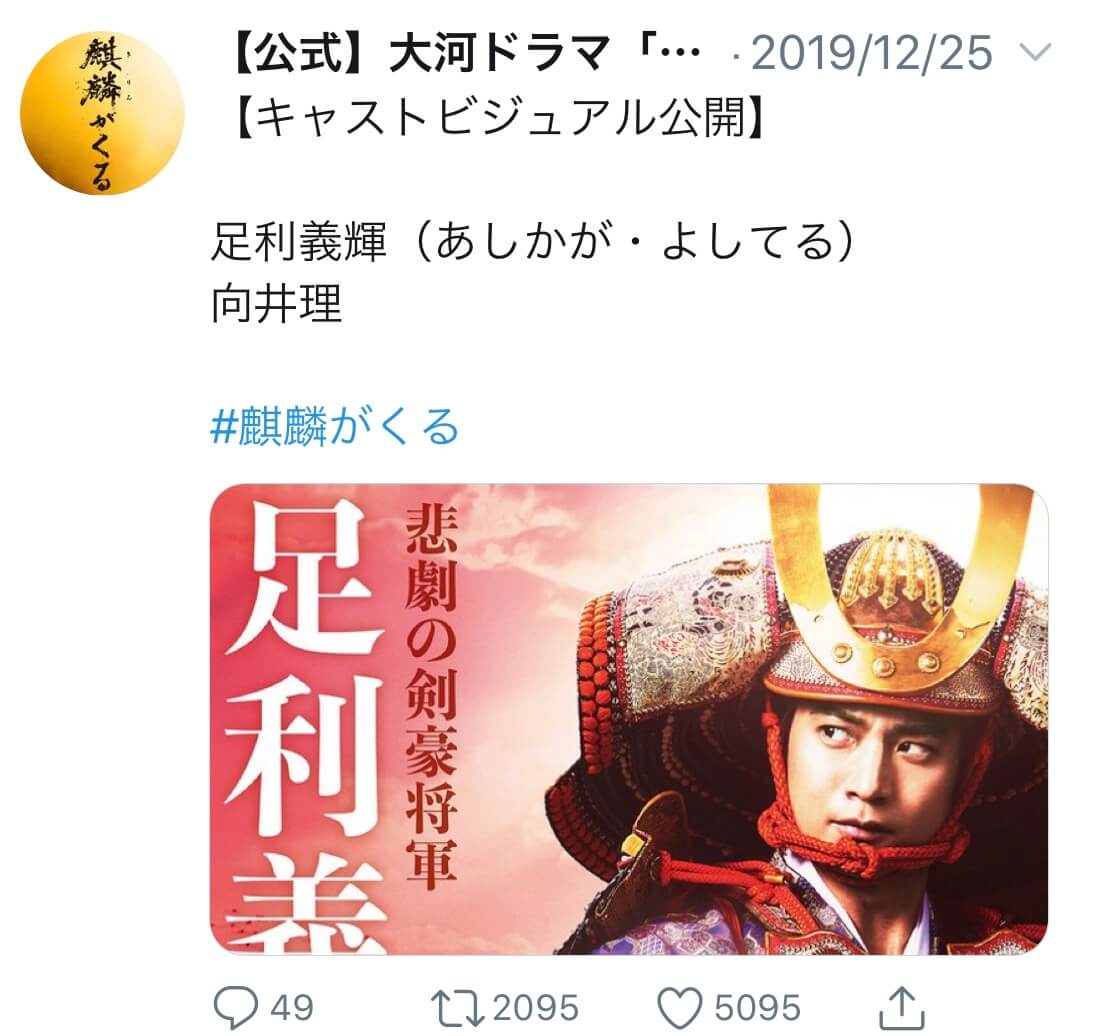Click the like count 5095
Viewport: 1097px width, 1036px height.
[x=757, y=1008]
